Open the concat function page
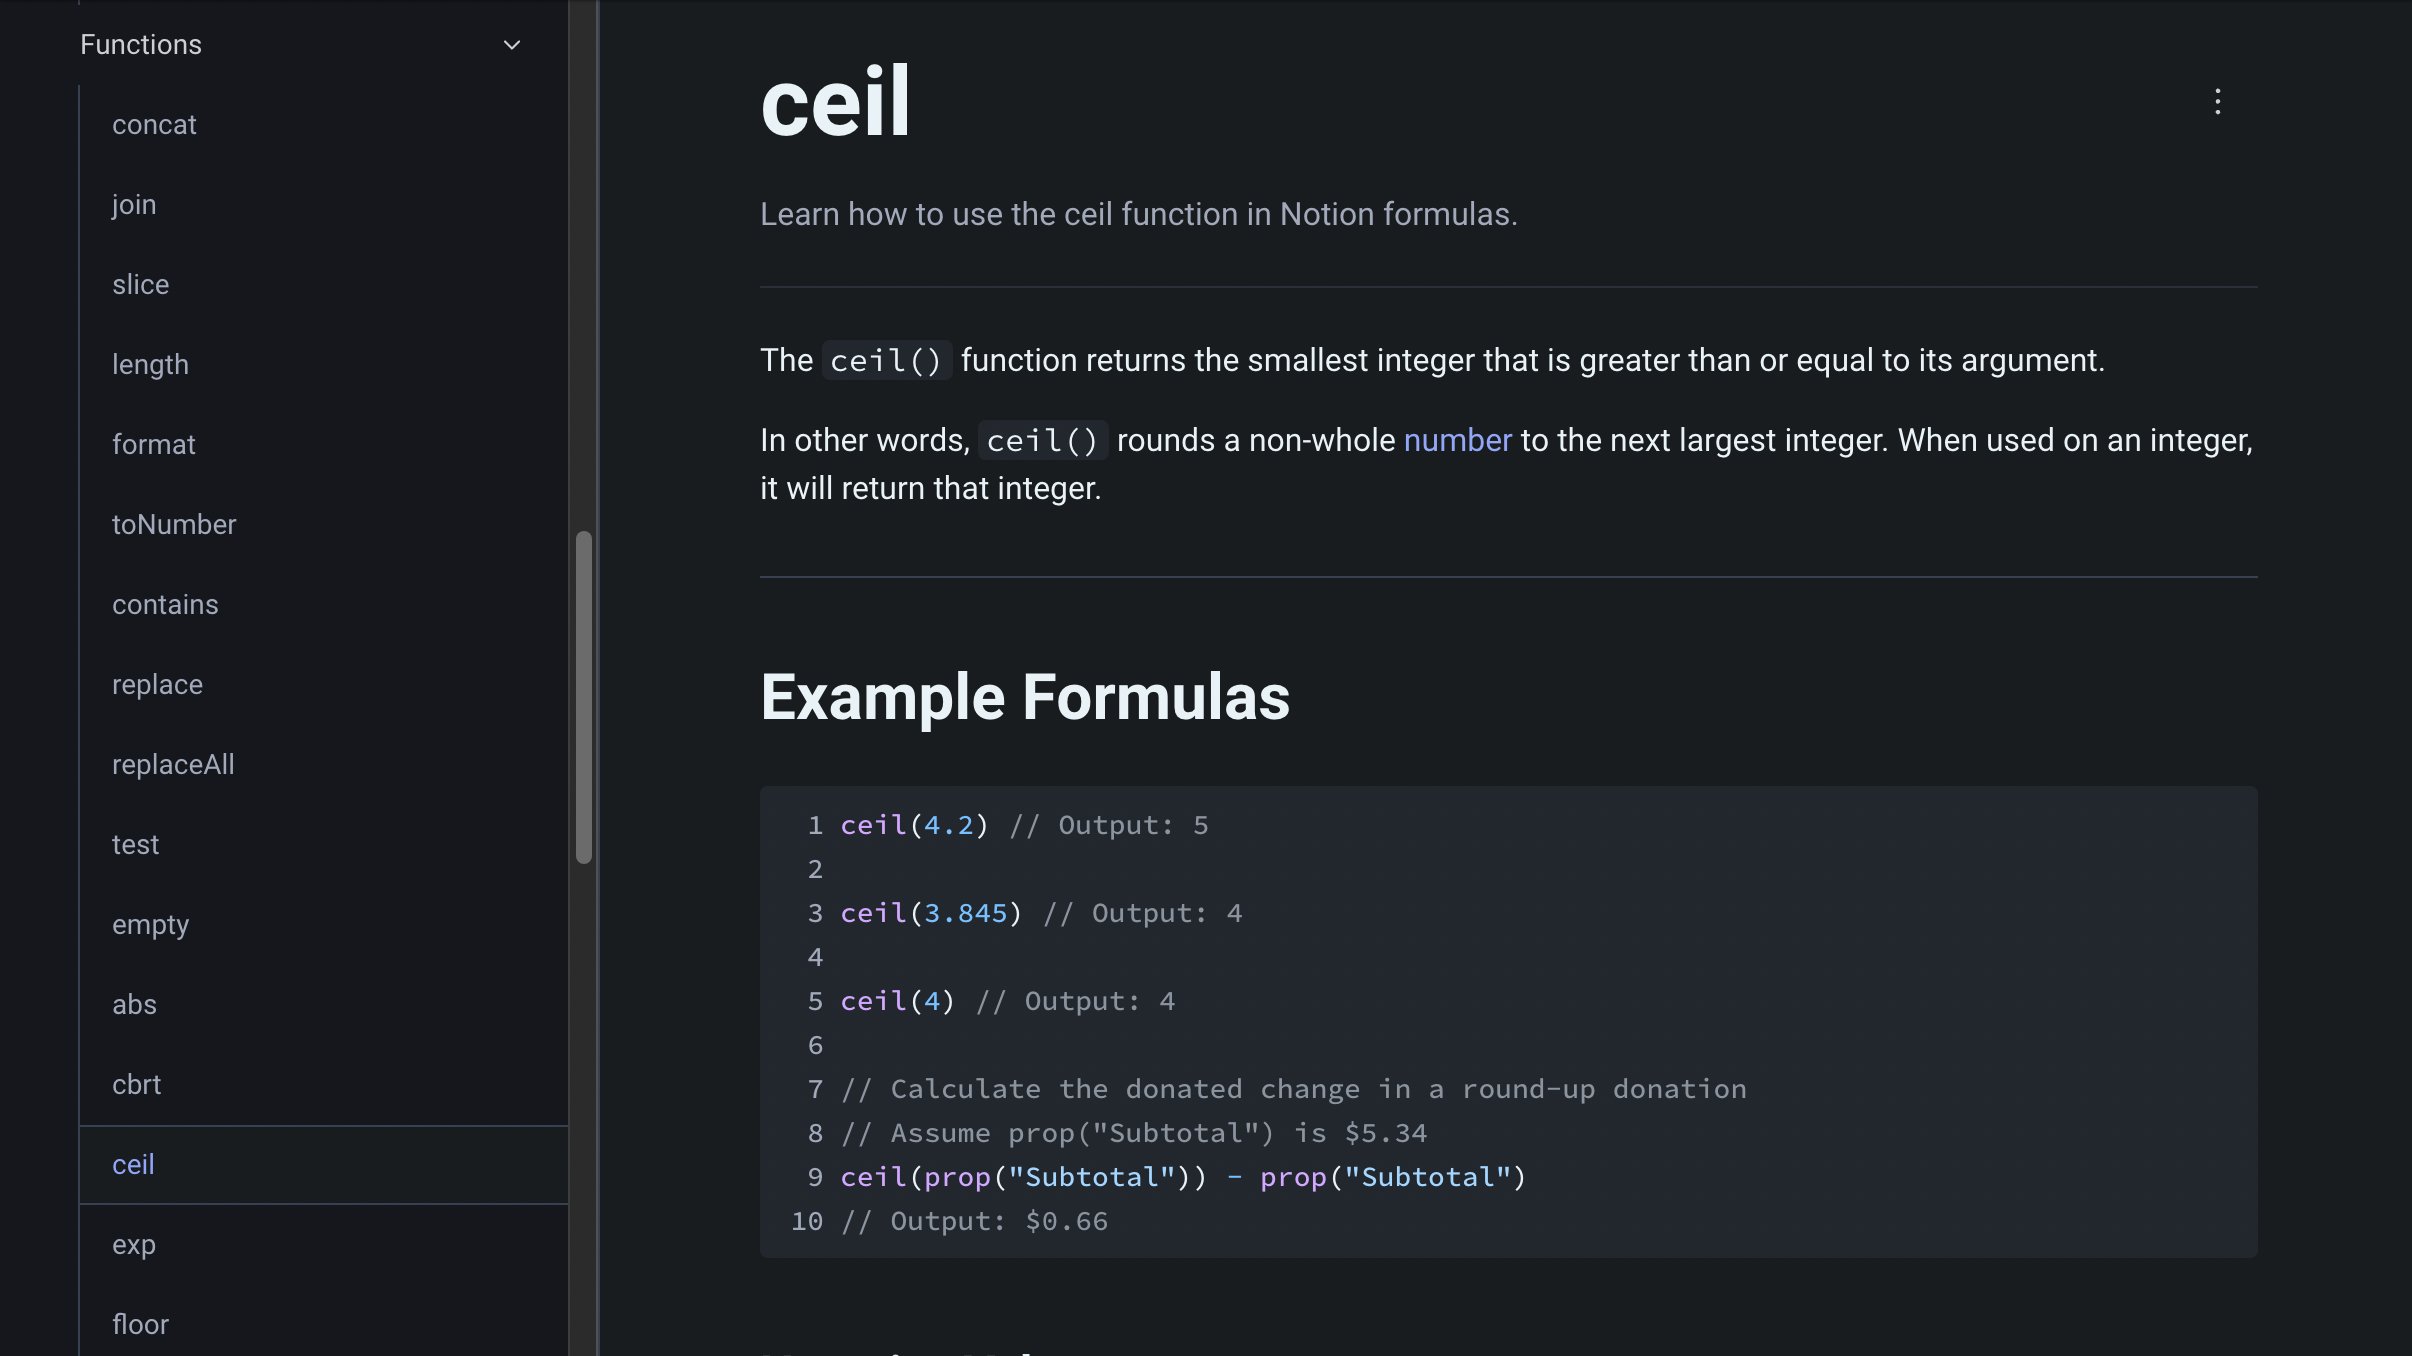This screenshot has height=1356, width=2412. (154, 124)
